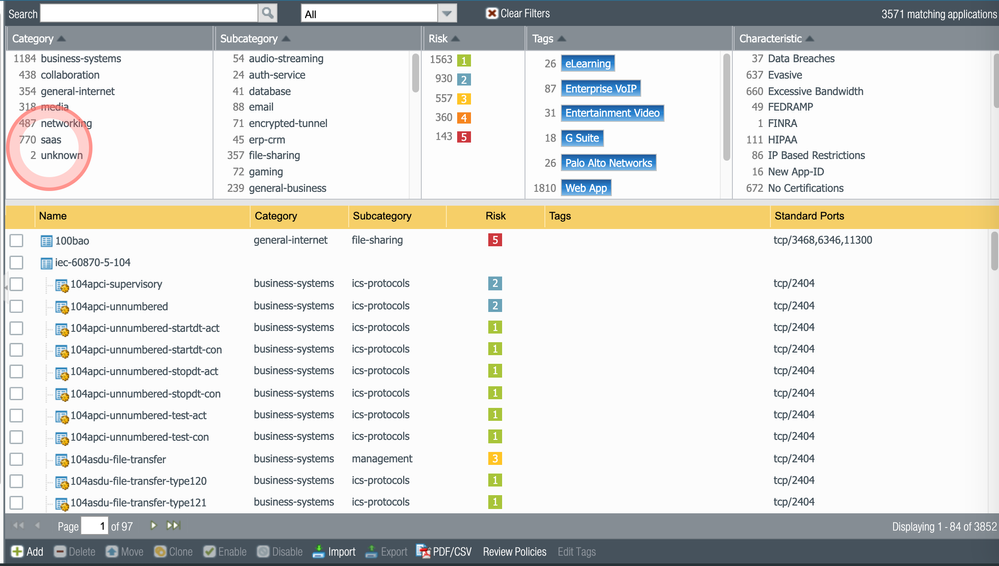Check the 100bao row checkbox
This screenshot has width=999, height=566.
[x=16, y=241]
